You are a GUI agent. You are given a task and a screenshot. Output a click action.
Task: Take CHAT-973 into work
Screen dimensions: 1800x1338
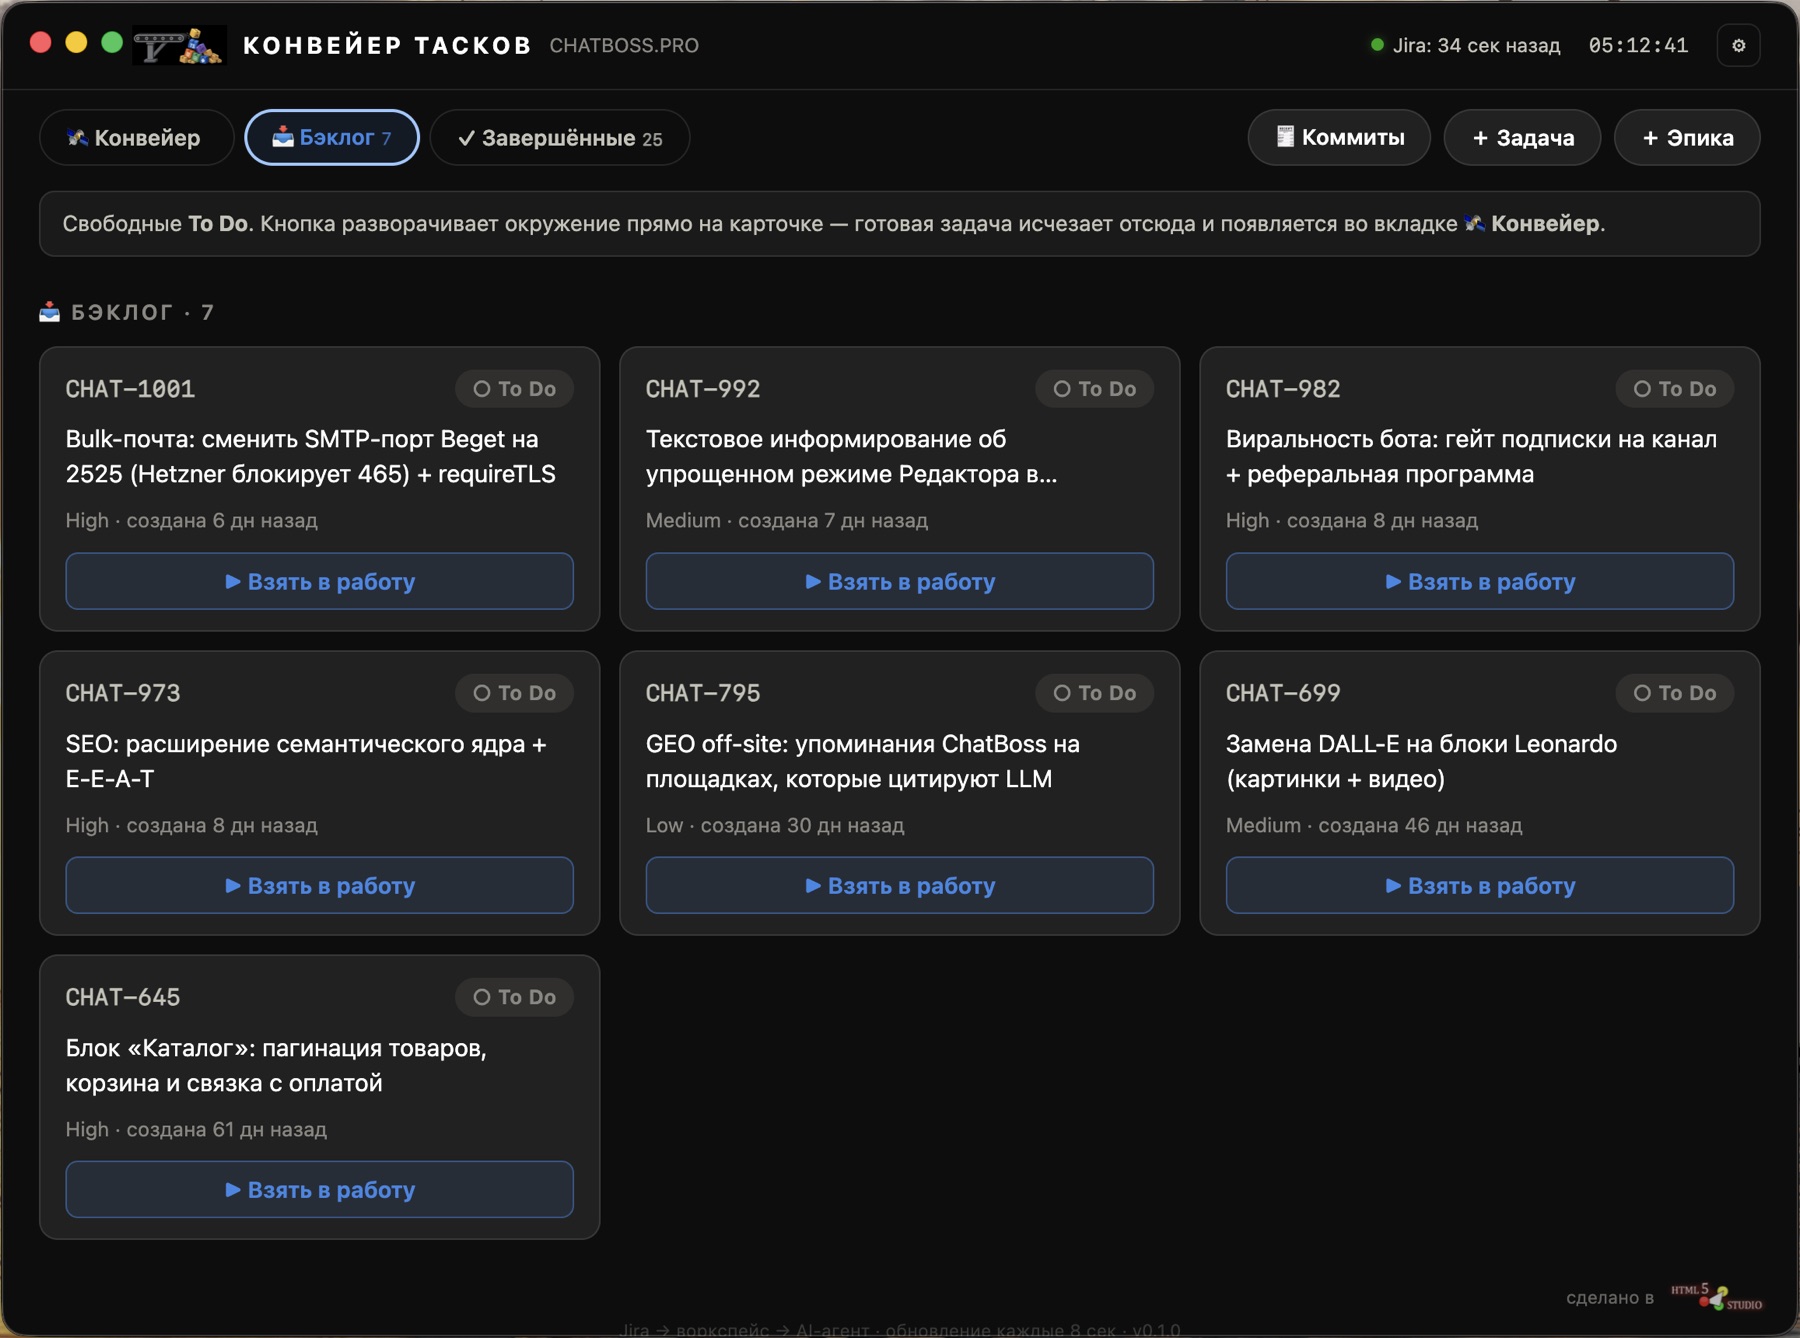pyautogui.click(x=320, y=885)
